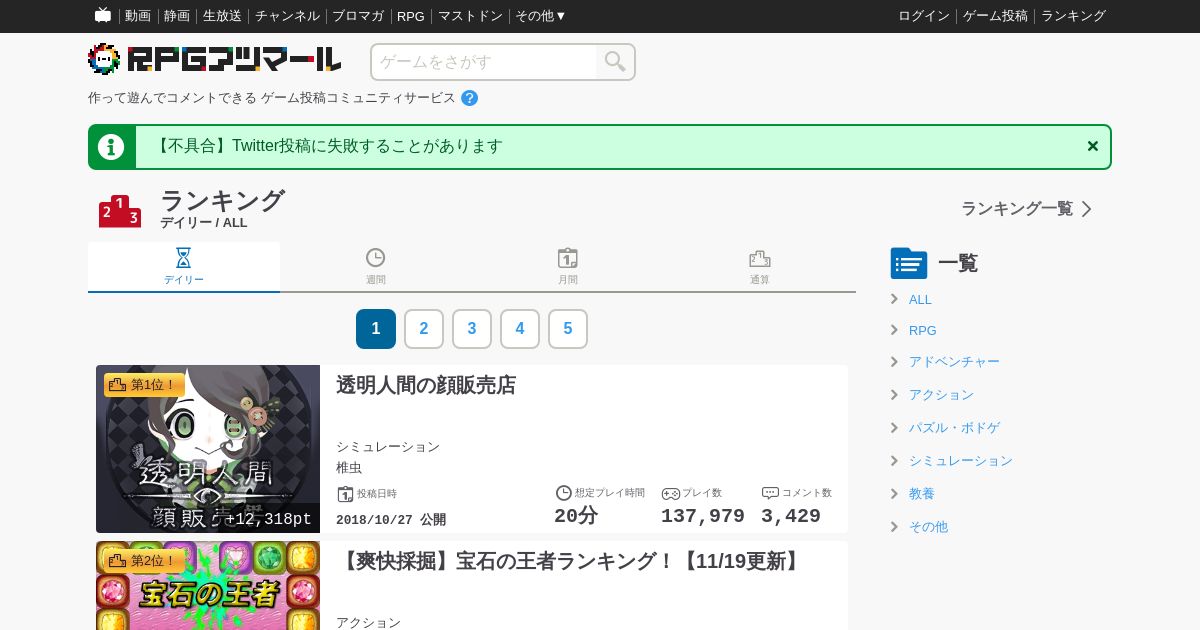The width and height of the screenshot is (1200, 630).
Task: Open ランキング link in top bar
Action: [x=1073, y=16]
